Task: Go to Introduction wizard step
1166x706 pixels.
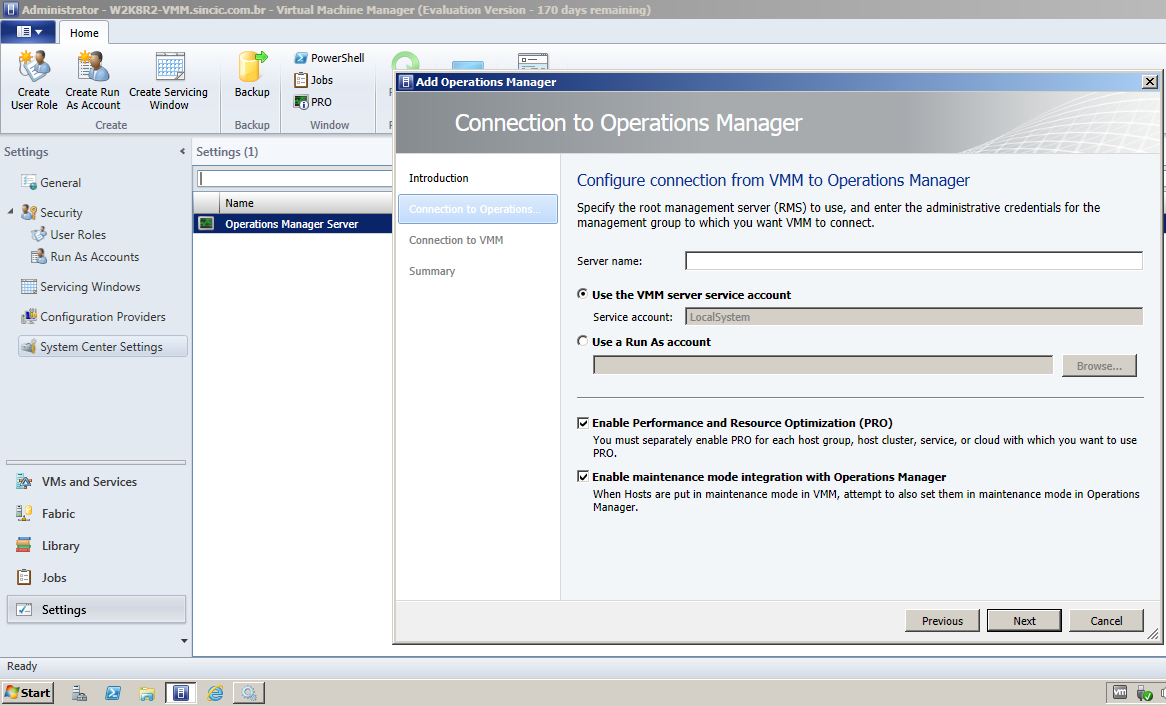Action: [439, 178]
